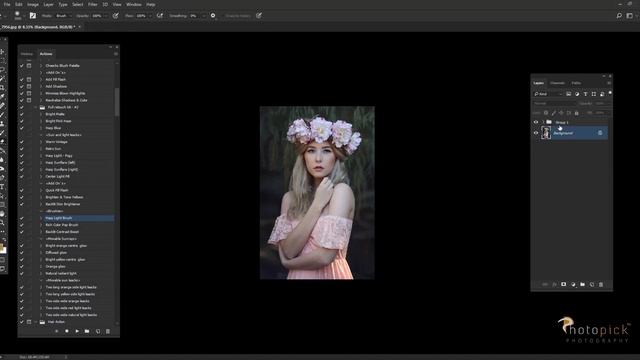Toggle dialog box for Cheeks Blush Palette

pyautogui.click(x=29, y=65)
